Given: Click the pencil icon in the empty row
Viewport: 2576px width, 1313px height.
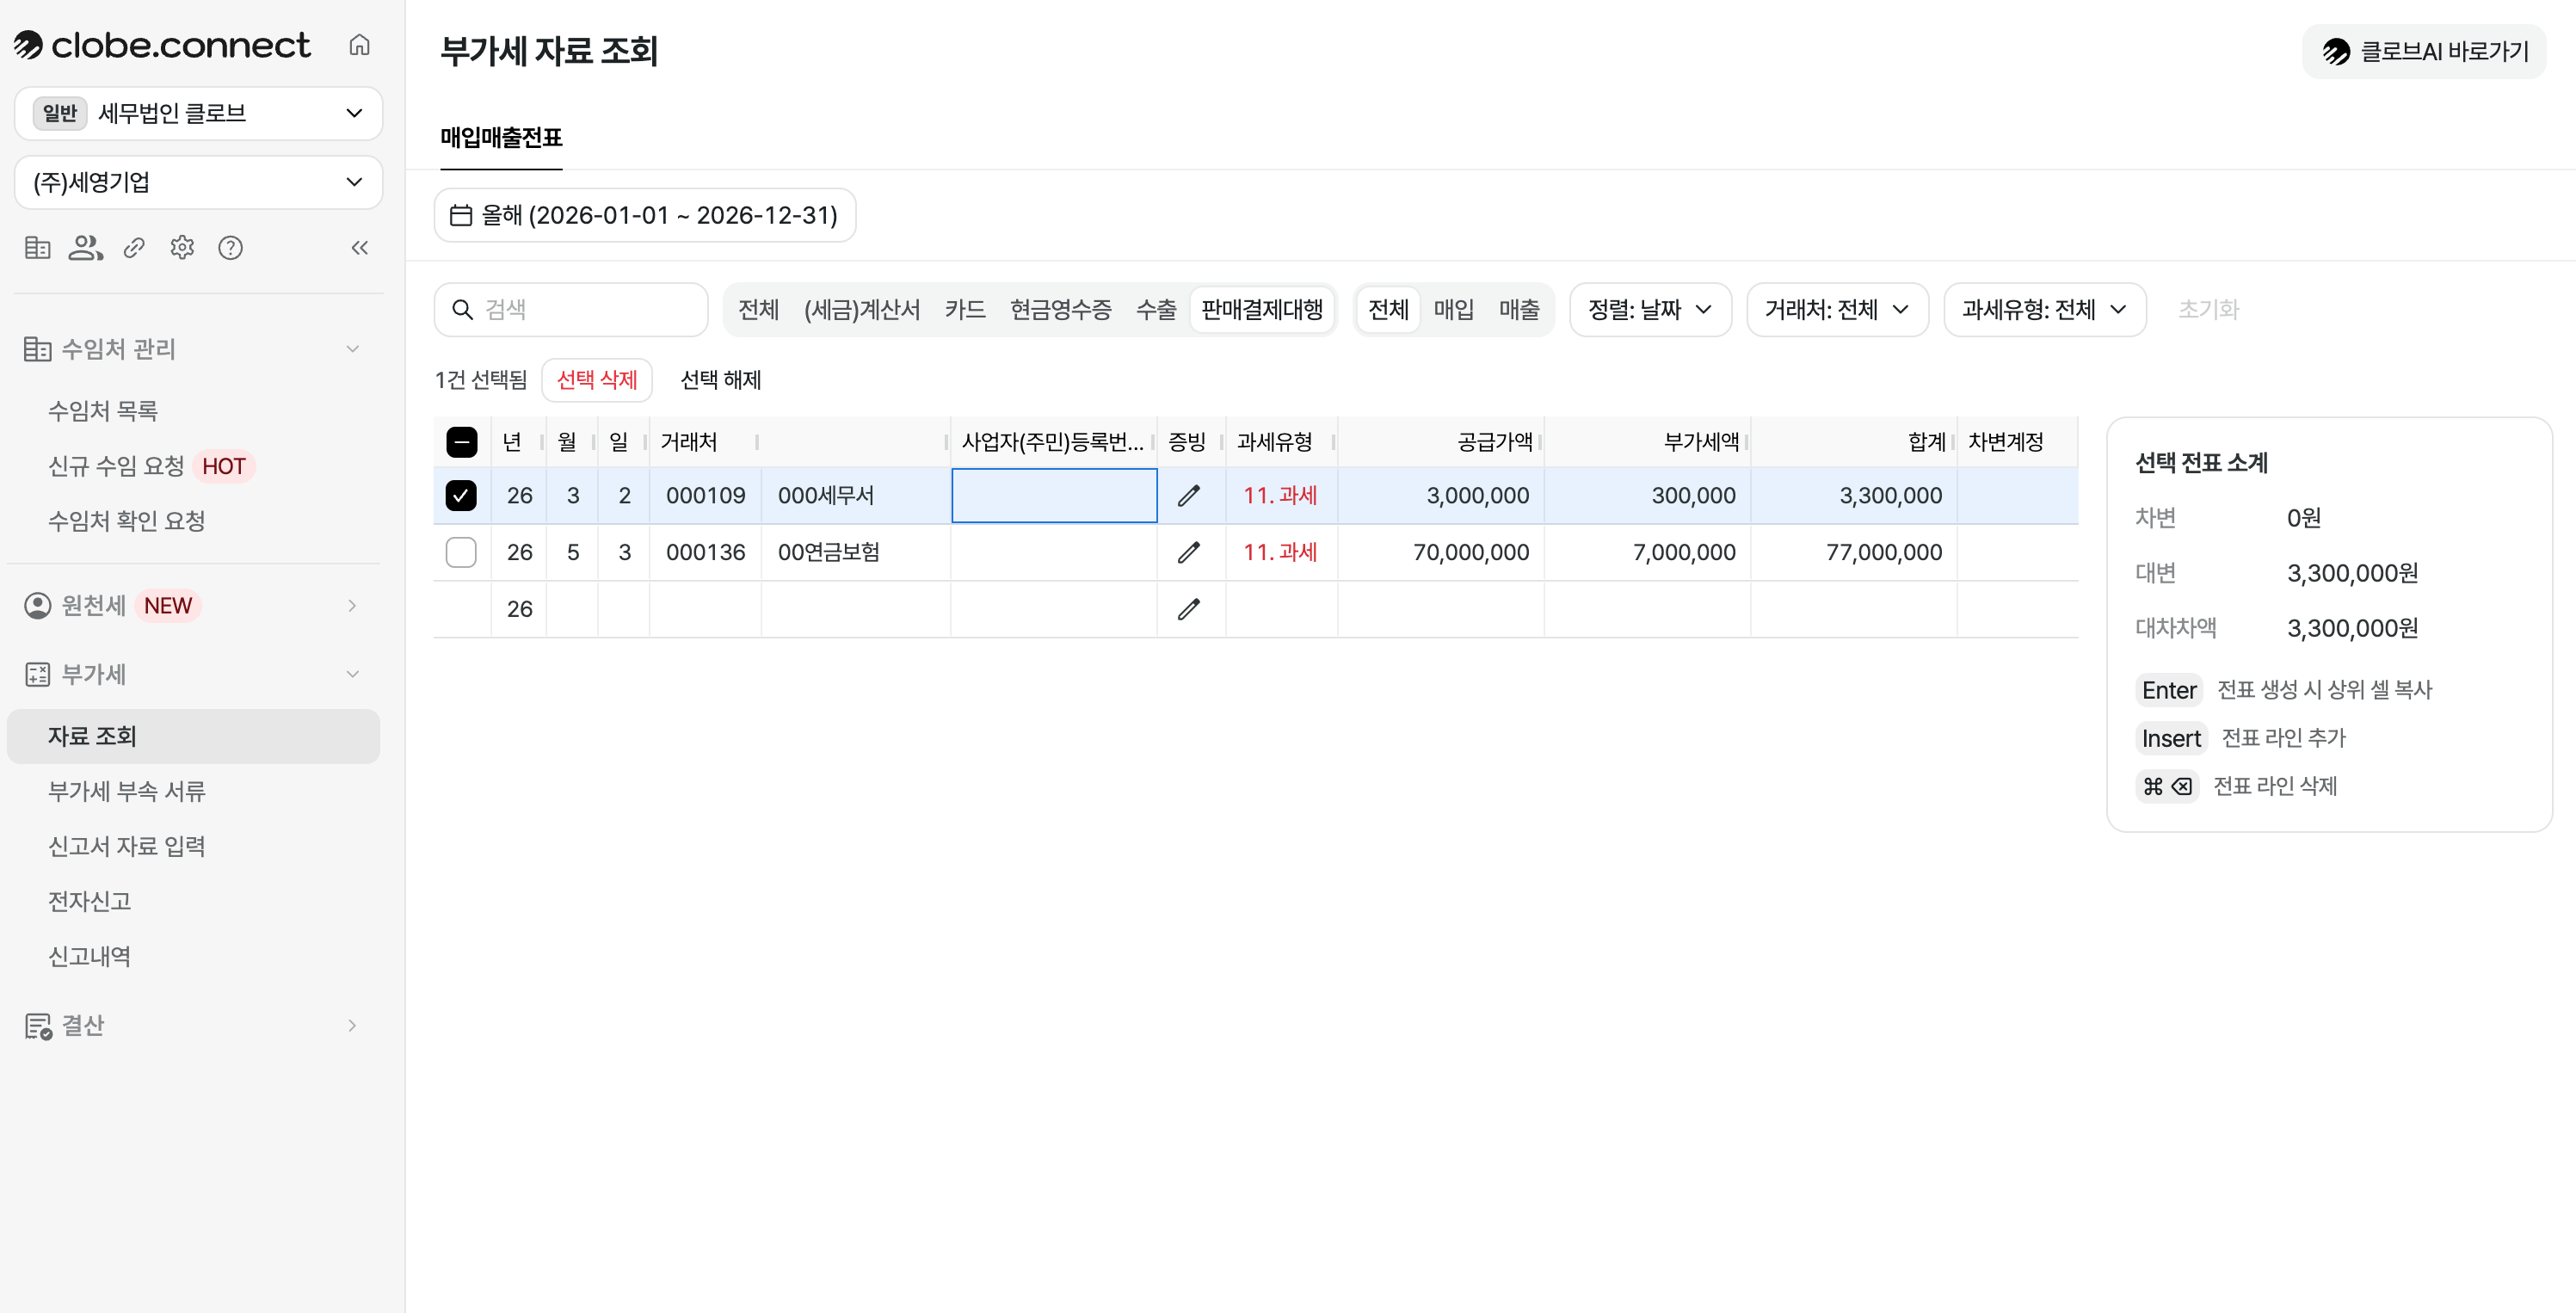Looking at the screenshot, I should 1189,609.
